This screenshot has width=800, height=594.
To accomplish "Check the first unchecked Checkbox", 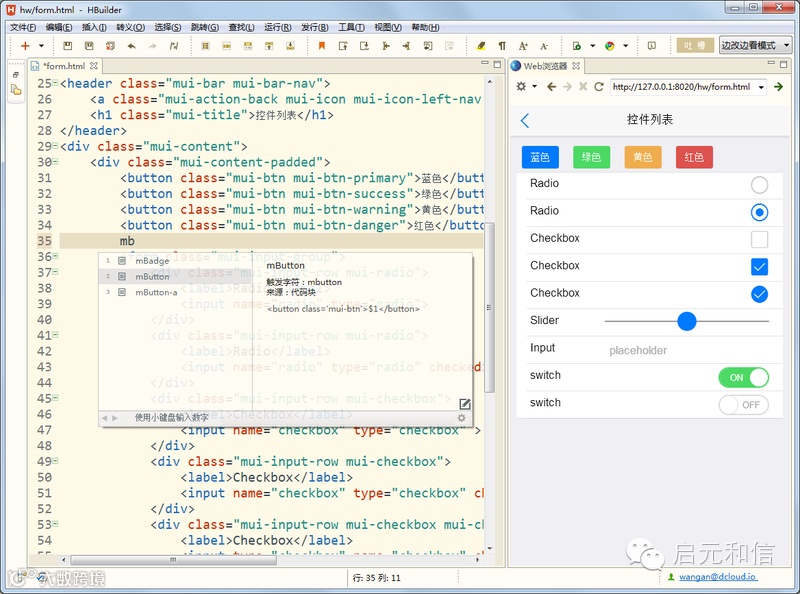I will (x=759, y=239).
